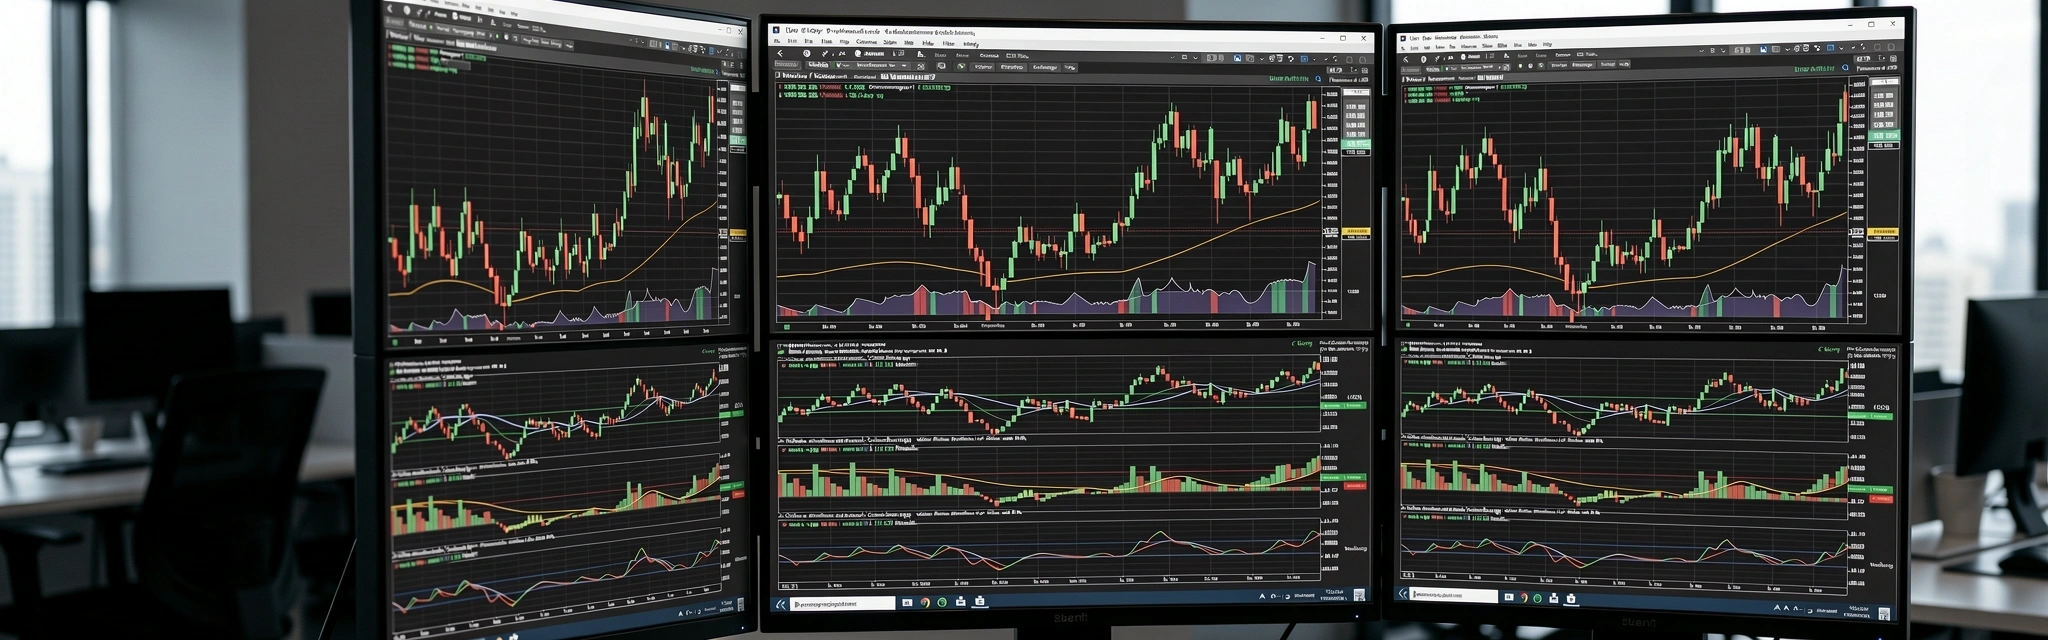Viewport: 2048px width, 640px height.
Task: Open symbol dropdown arrow in center monitor second toolbar
Action: (904, 65)
